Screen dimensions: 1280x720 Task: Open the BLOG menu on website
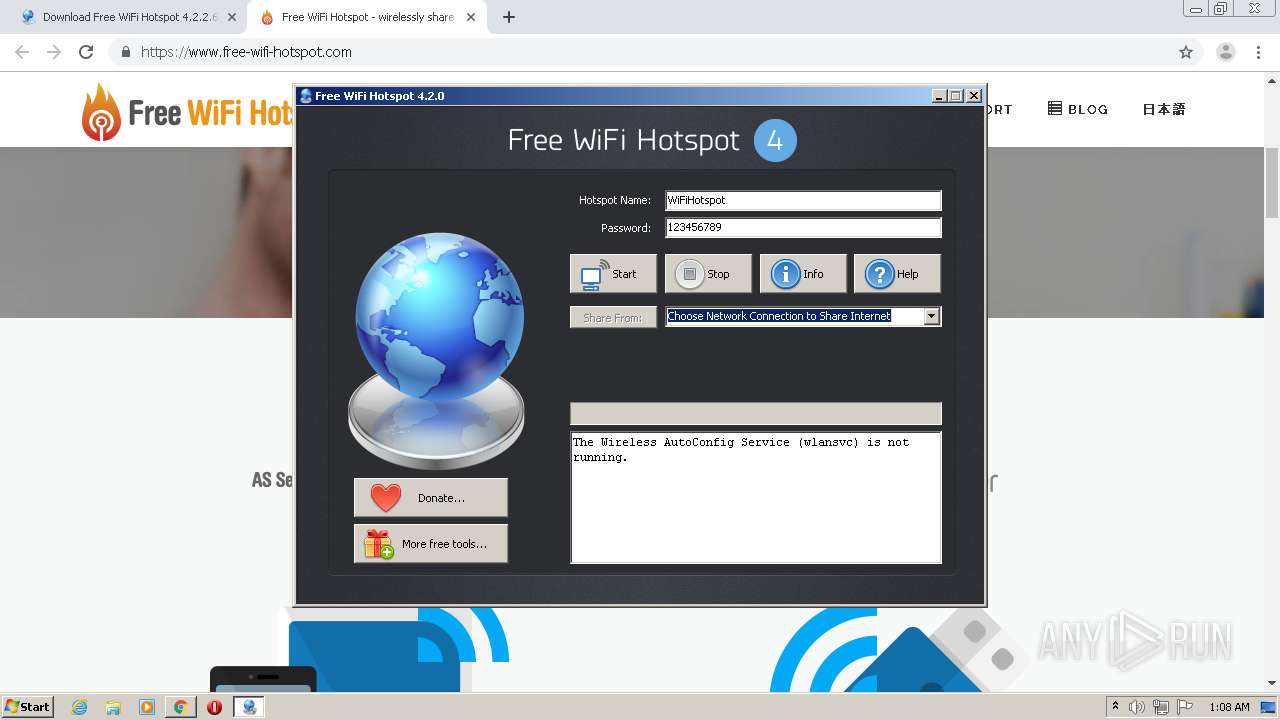1078,109
